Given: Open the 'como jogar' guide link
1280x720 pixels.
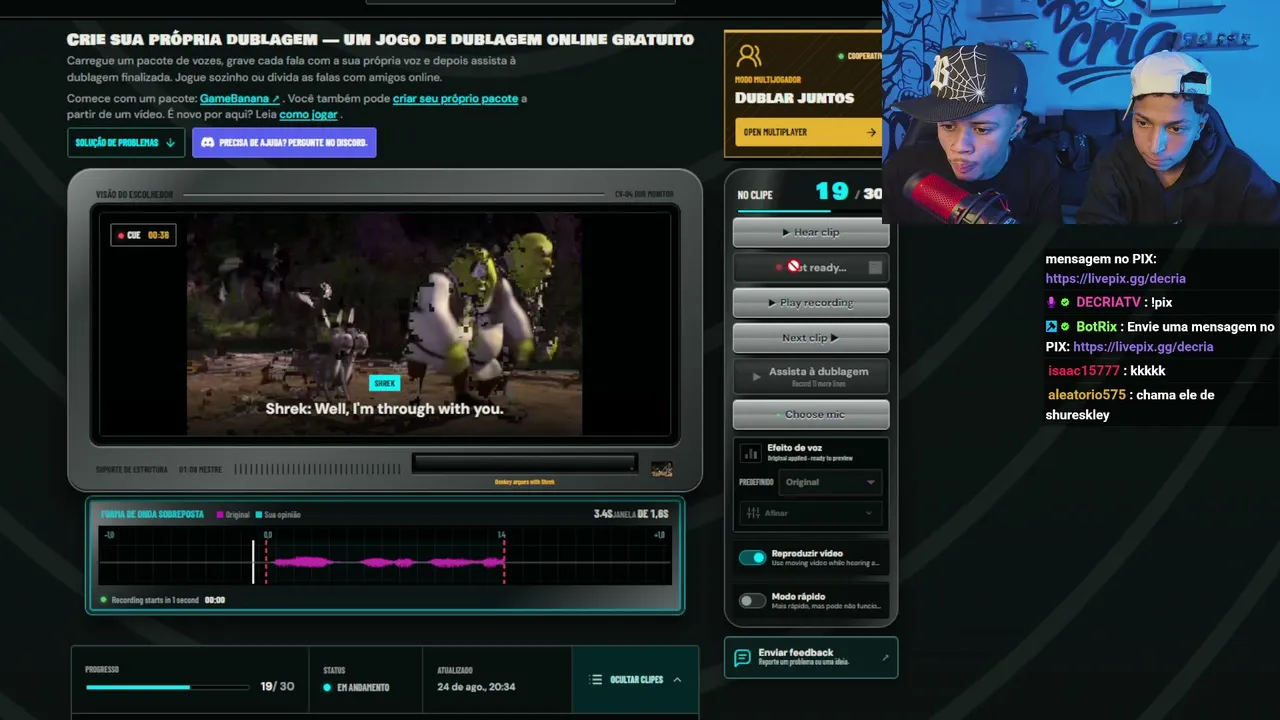Looking at the screenshot, I should click(308, 114).
